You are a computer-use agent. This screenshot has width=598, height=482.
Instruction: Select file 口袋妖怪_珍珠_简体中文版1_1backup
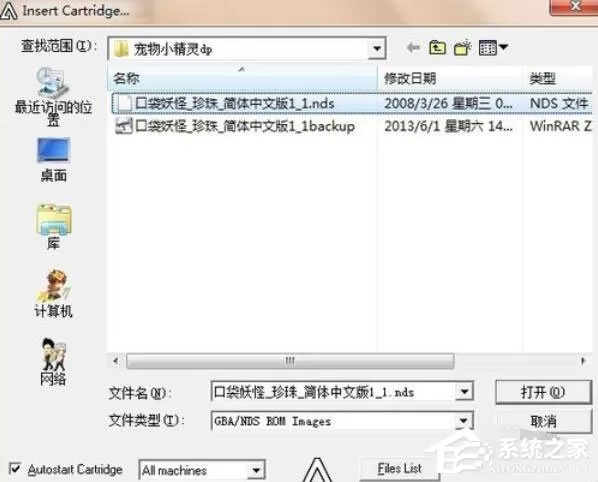click(x=245, y=126)
